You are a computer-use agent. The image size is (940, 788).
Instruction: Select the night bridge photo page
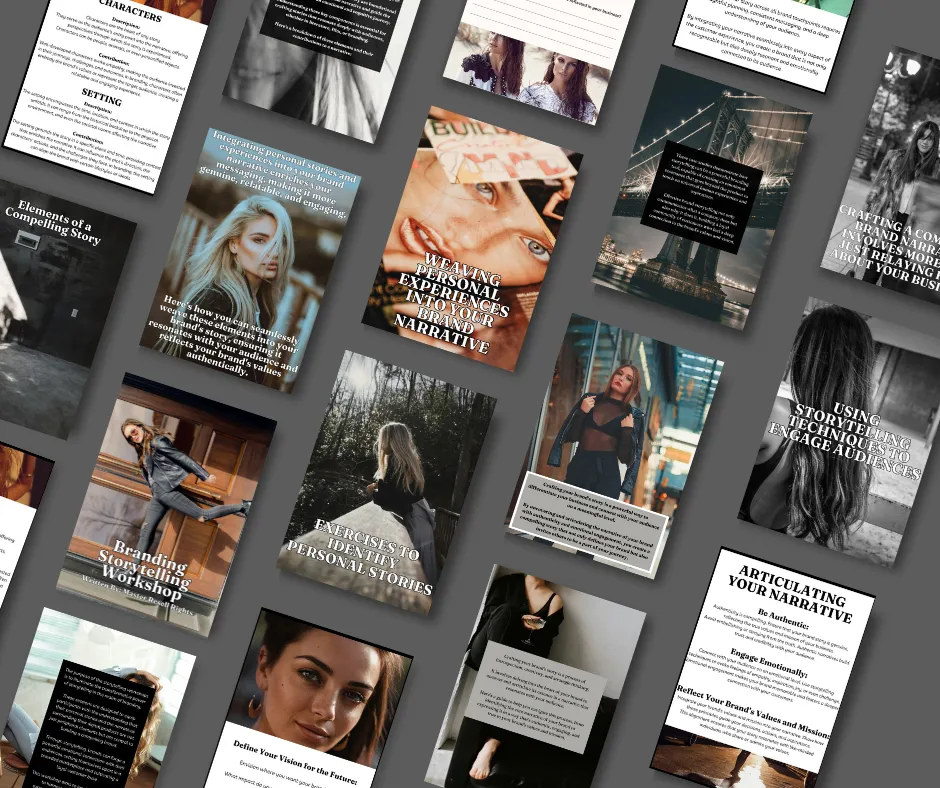702,198
